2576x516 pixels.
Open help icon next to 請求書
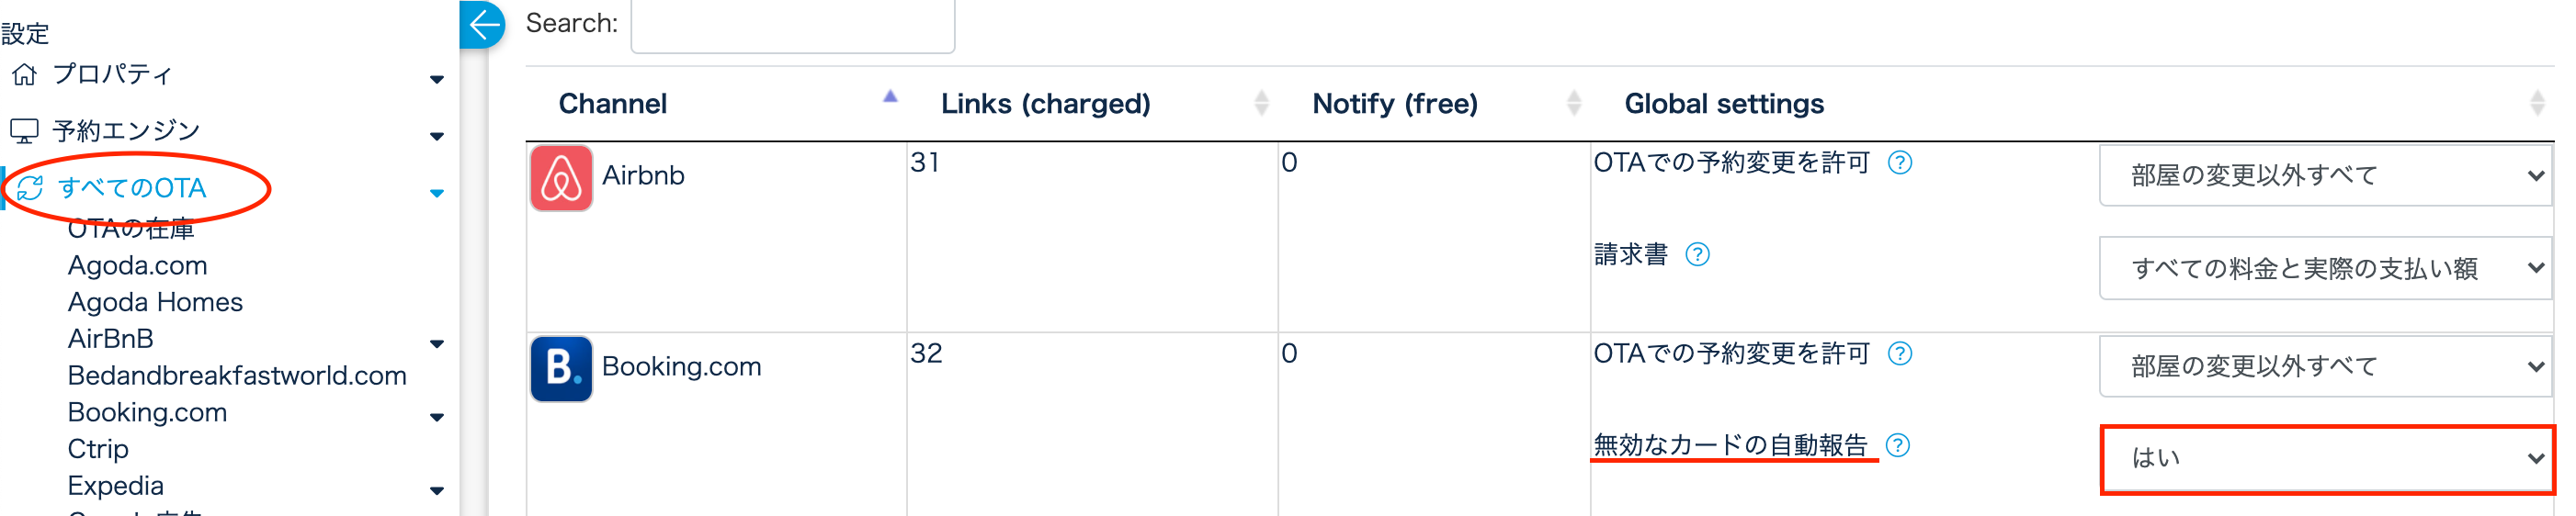[1697, 255]
